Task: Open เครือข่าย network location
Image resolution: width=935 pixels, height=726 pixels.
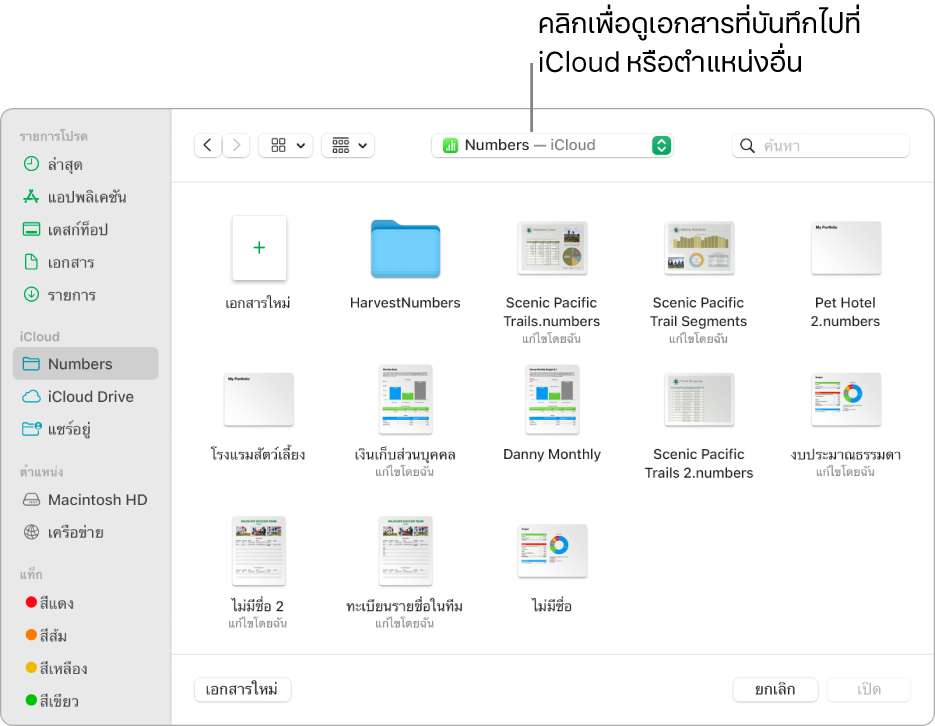Action: click(x=85, y=532)
